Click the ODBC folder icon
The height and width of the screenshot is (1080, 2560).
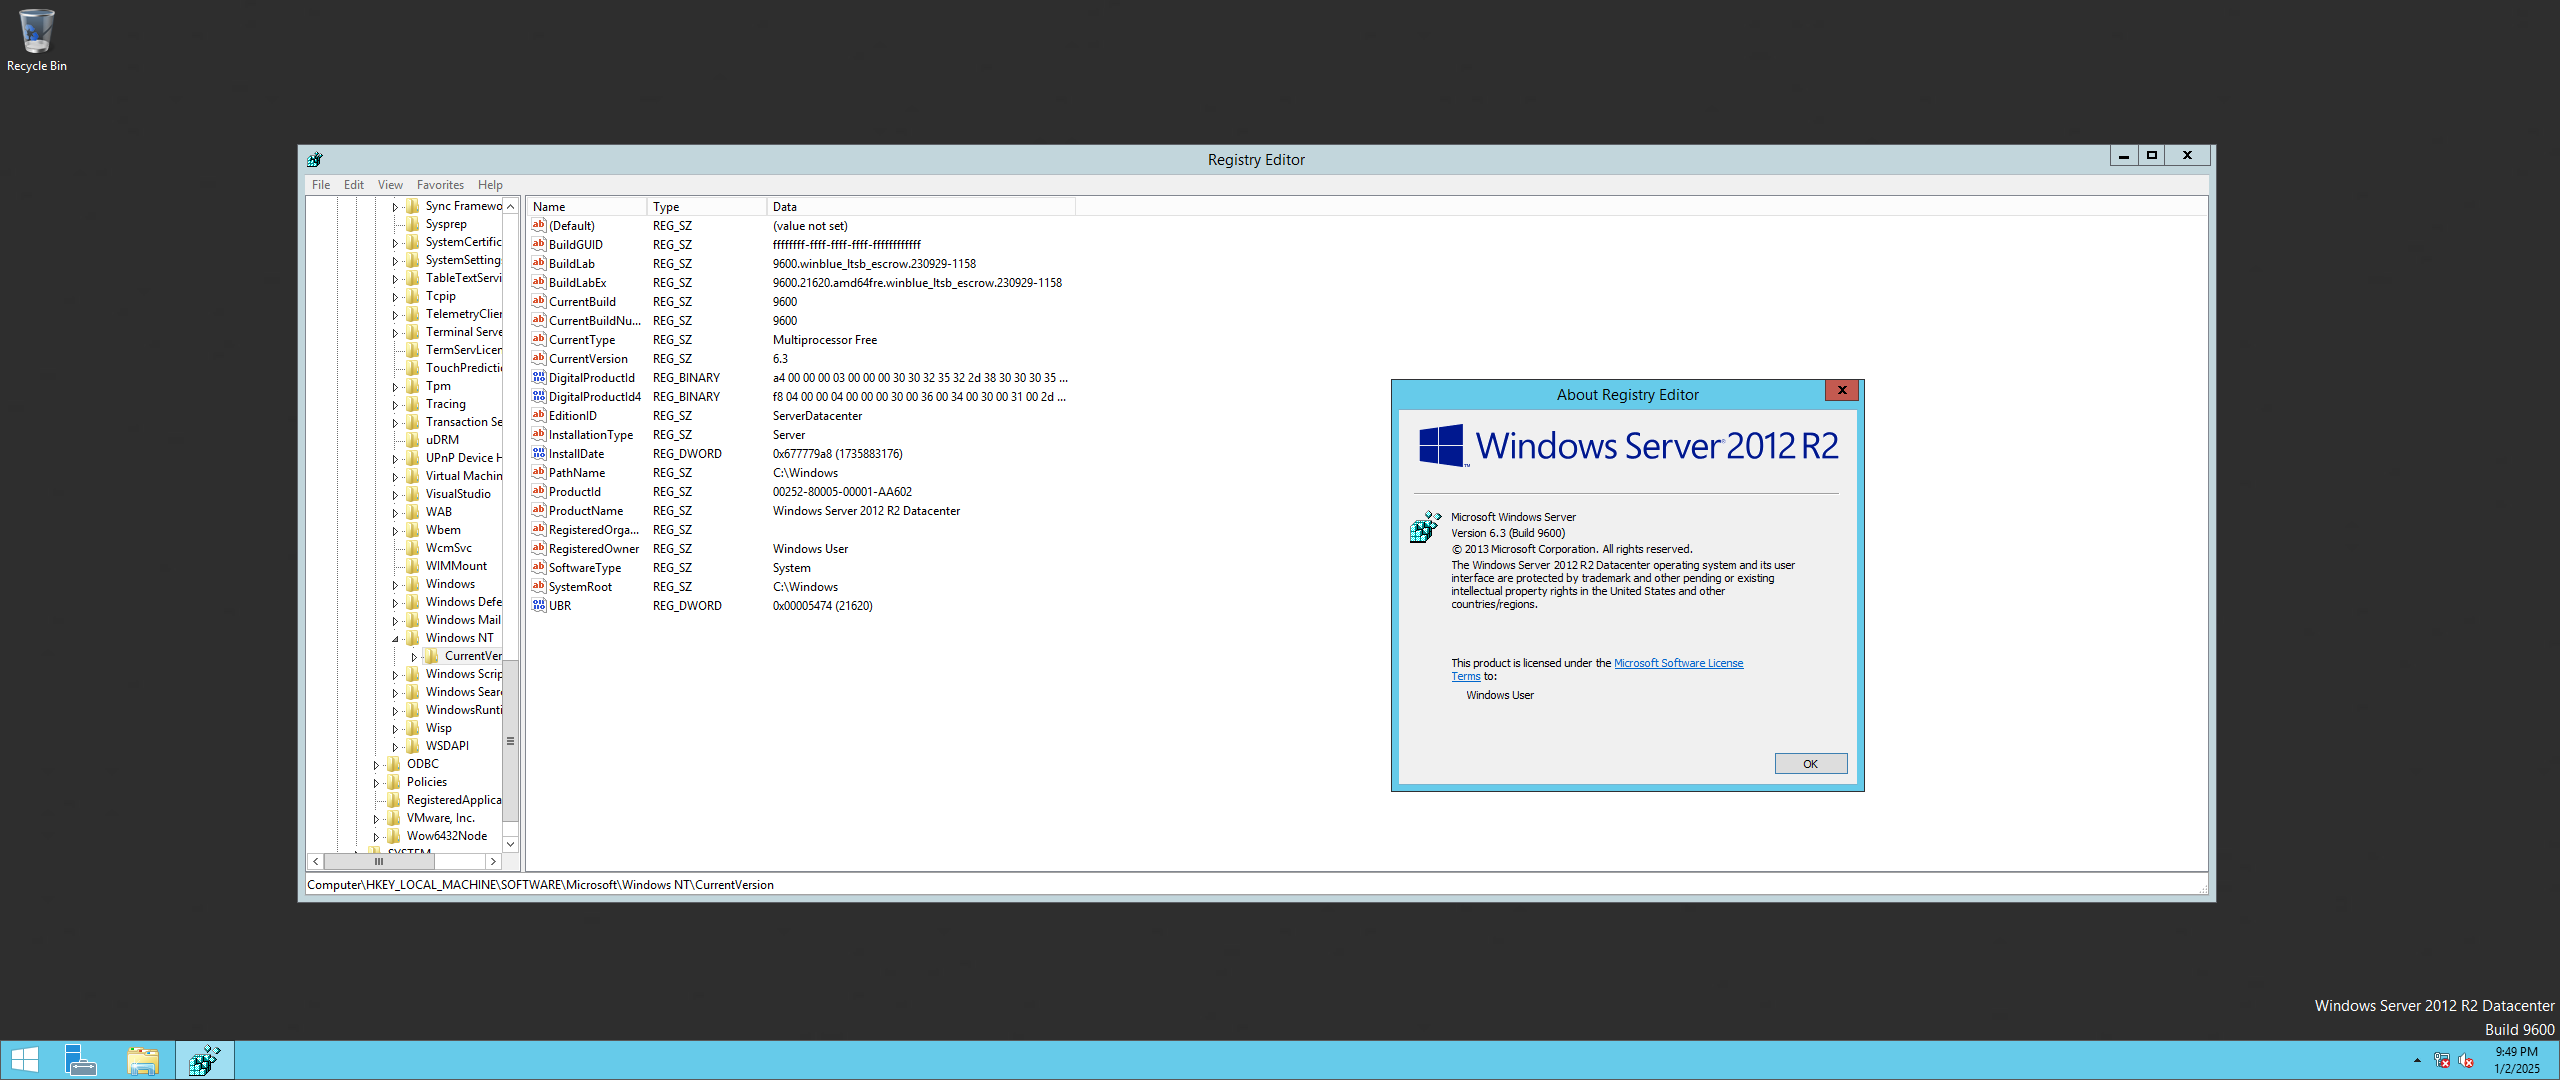[394, 764]
